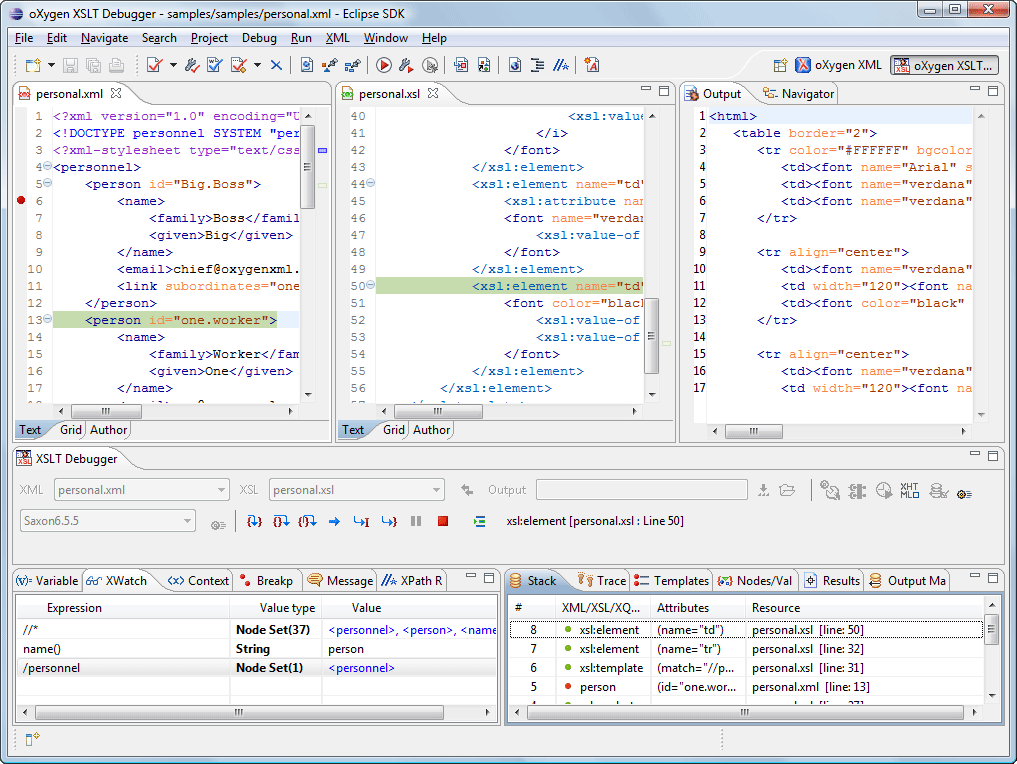Click the Run to cursor debugger icon
1017x764 pixels.
361,521
